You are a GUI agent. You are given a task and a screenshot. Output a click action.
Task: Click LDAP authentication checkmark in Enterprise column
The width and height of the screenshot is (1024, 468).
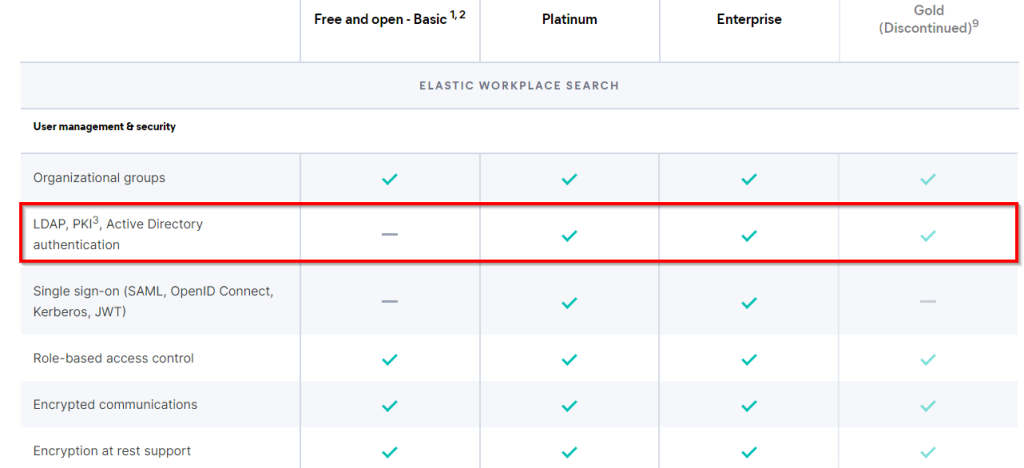point(749,236)
